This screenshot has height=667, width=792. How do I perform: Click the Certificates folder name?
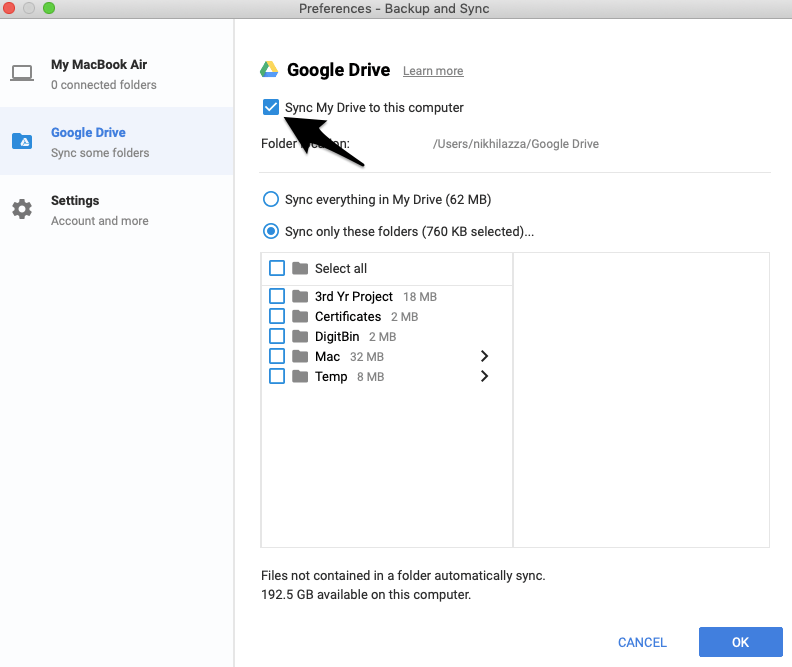click(x=348, y=317)
